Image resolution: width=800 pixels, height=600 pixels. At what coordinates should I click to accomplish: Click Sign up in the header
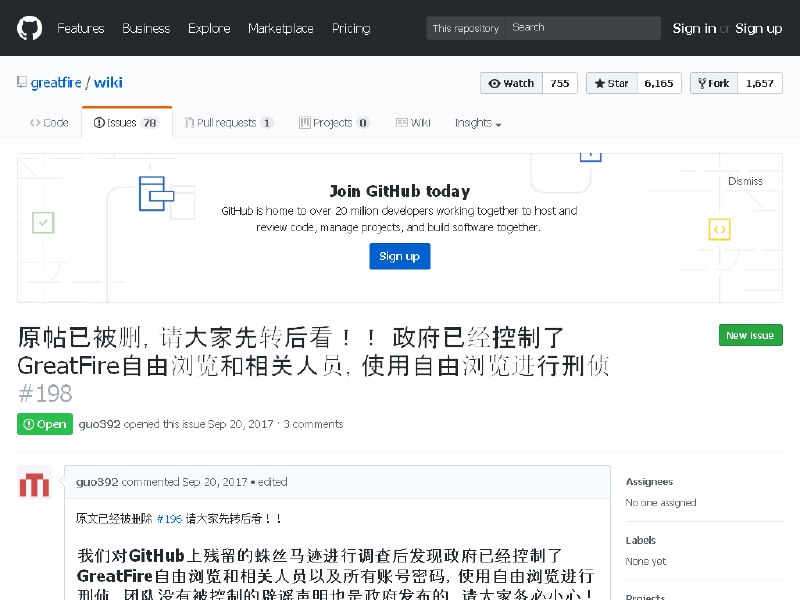759,29
